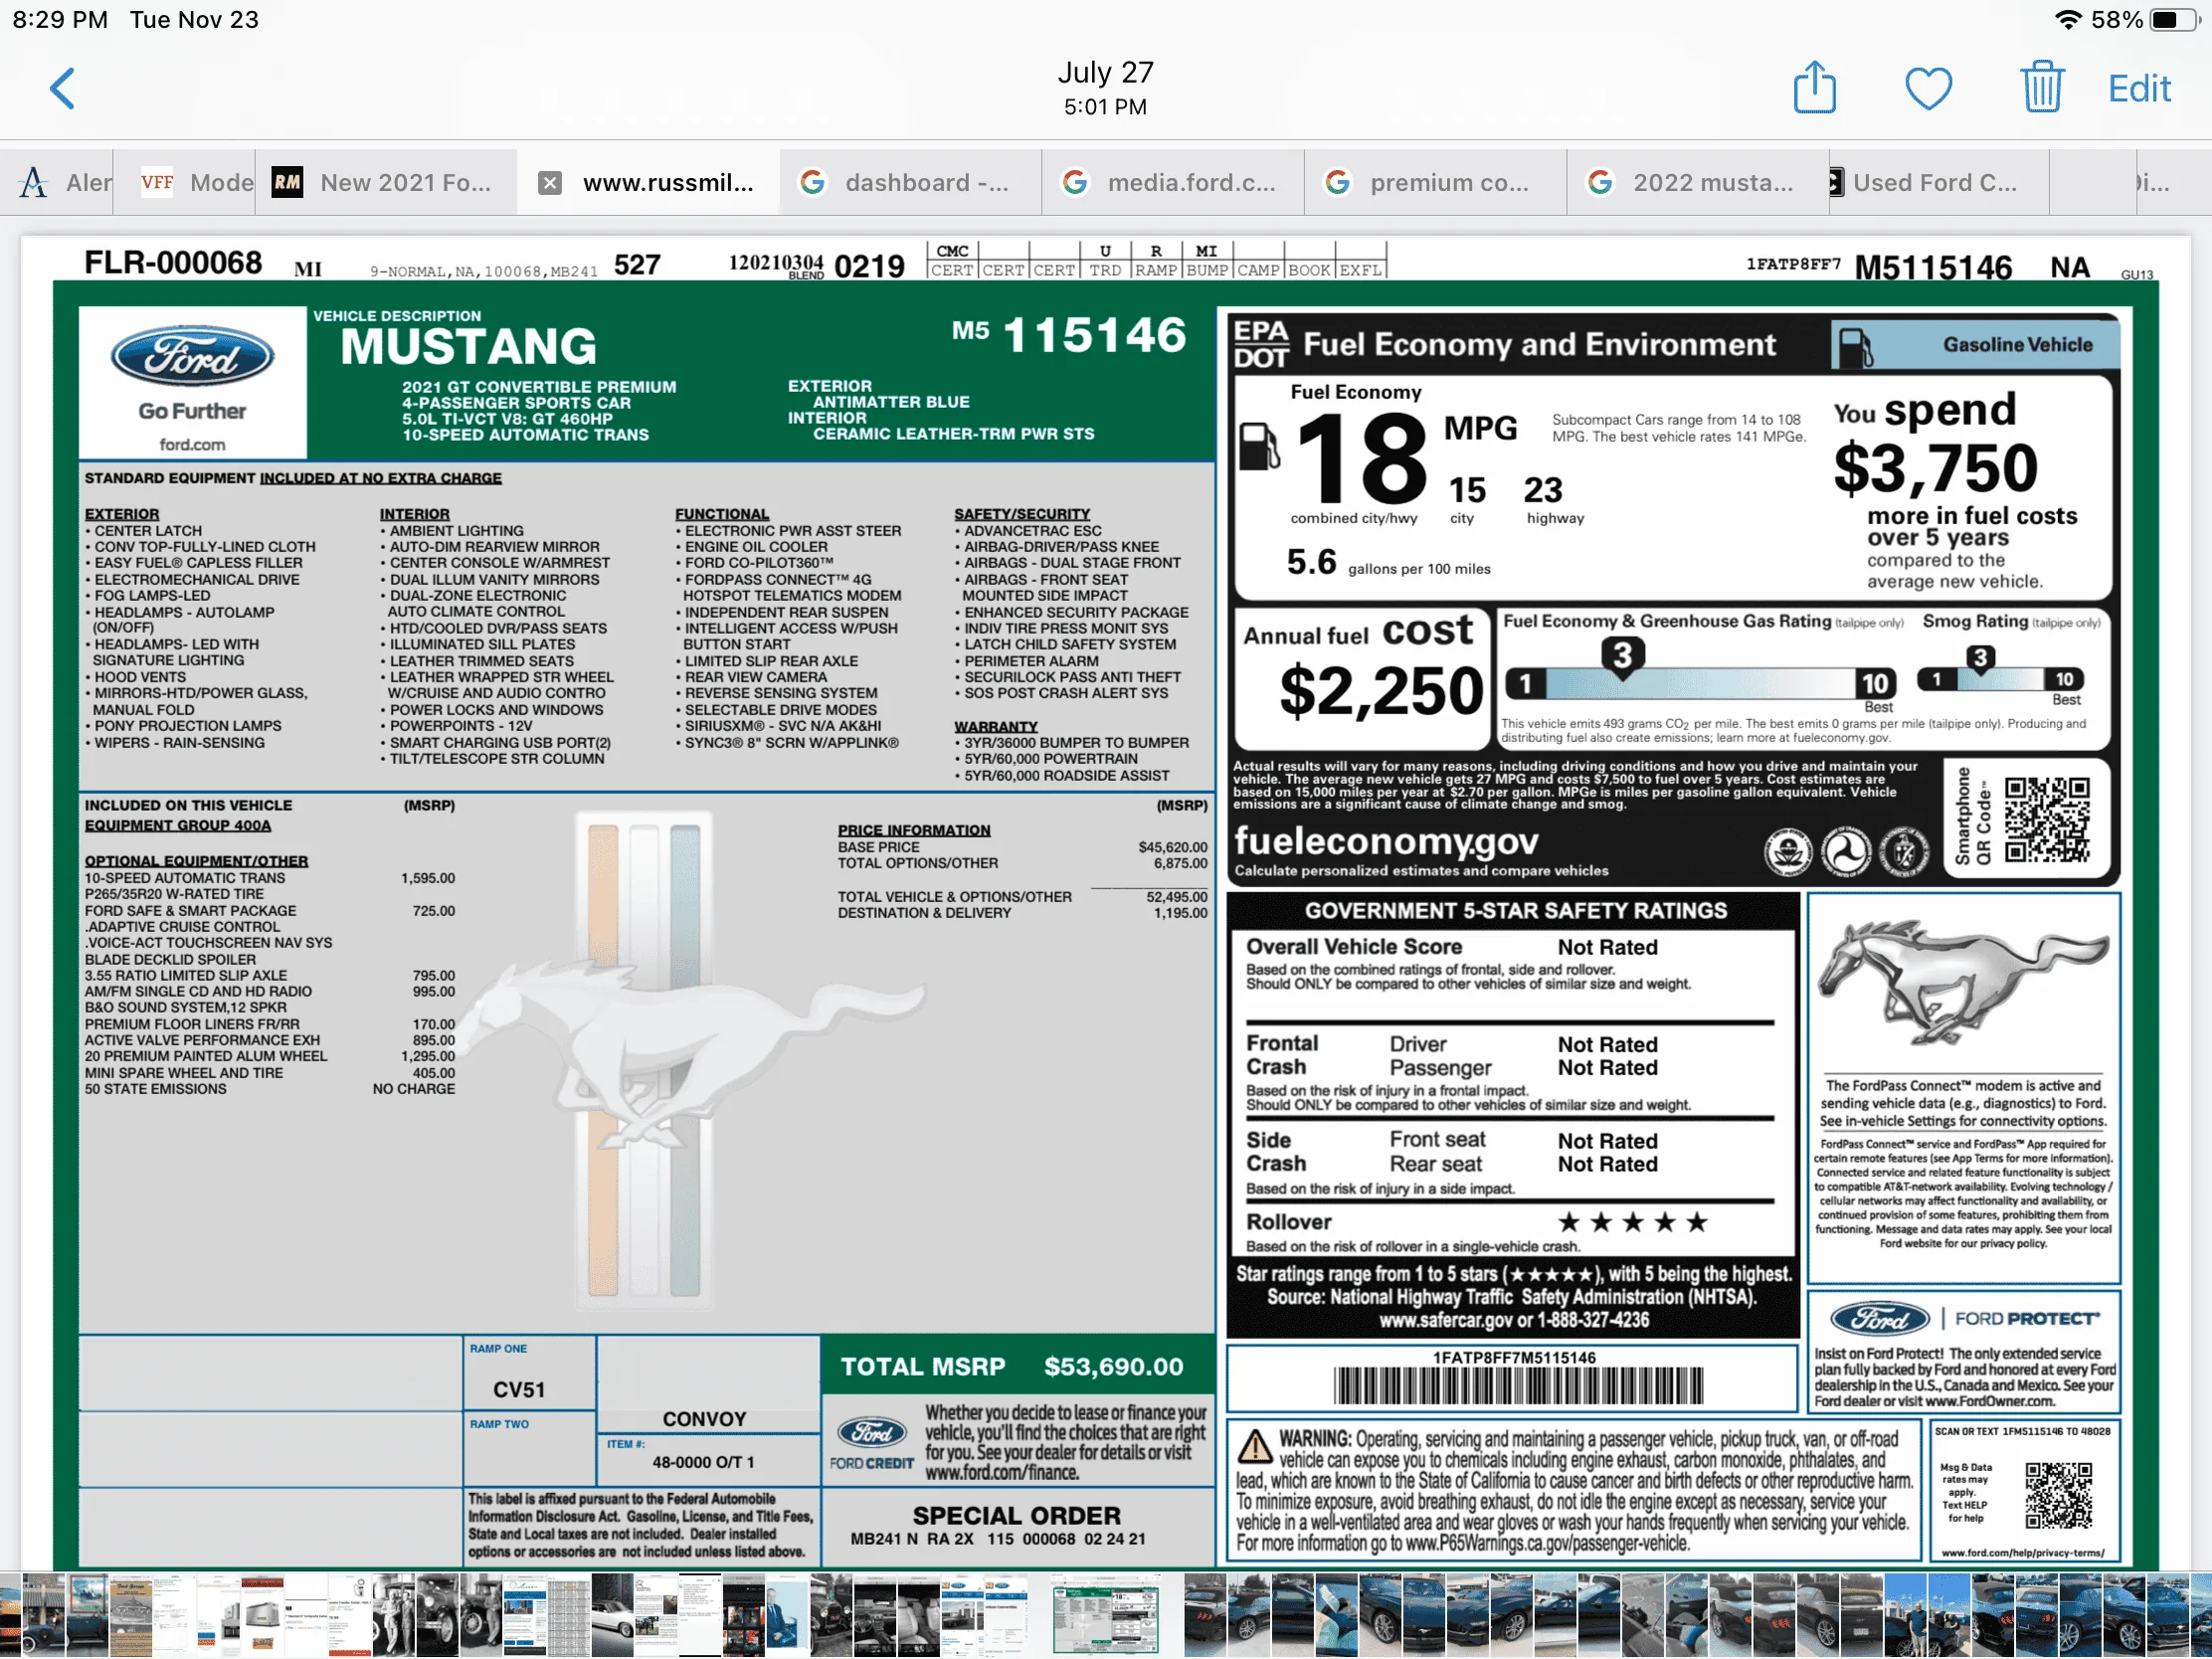Favorite this photo with the heart icon
This screenshot has height=1659, width=2212.
[1928, 88]
